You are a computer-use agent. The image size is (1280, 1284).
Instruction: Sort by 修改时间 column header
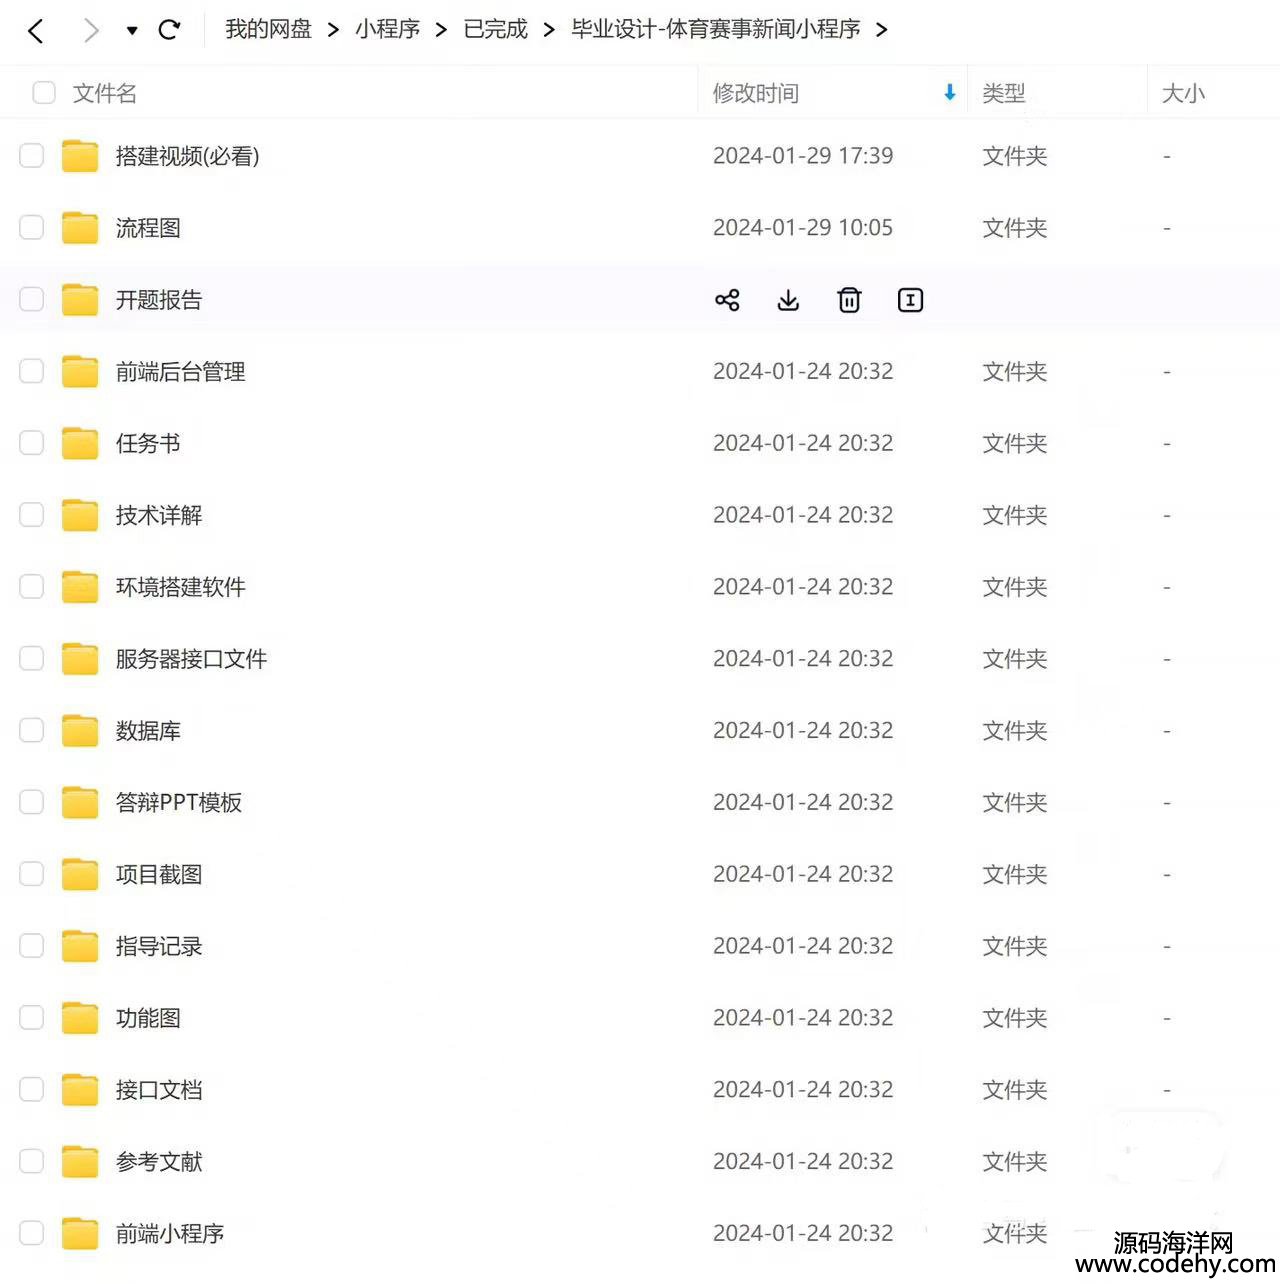(756, 93)
